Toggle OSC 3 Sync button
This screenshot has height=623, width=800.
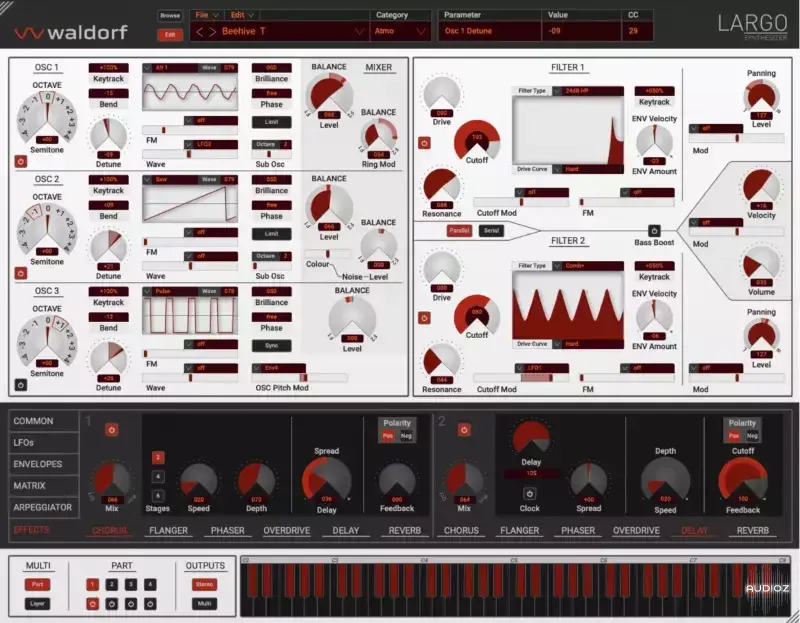(x=271, y=345)
